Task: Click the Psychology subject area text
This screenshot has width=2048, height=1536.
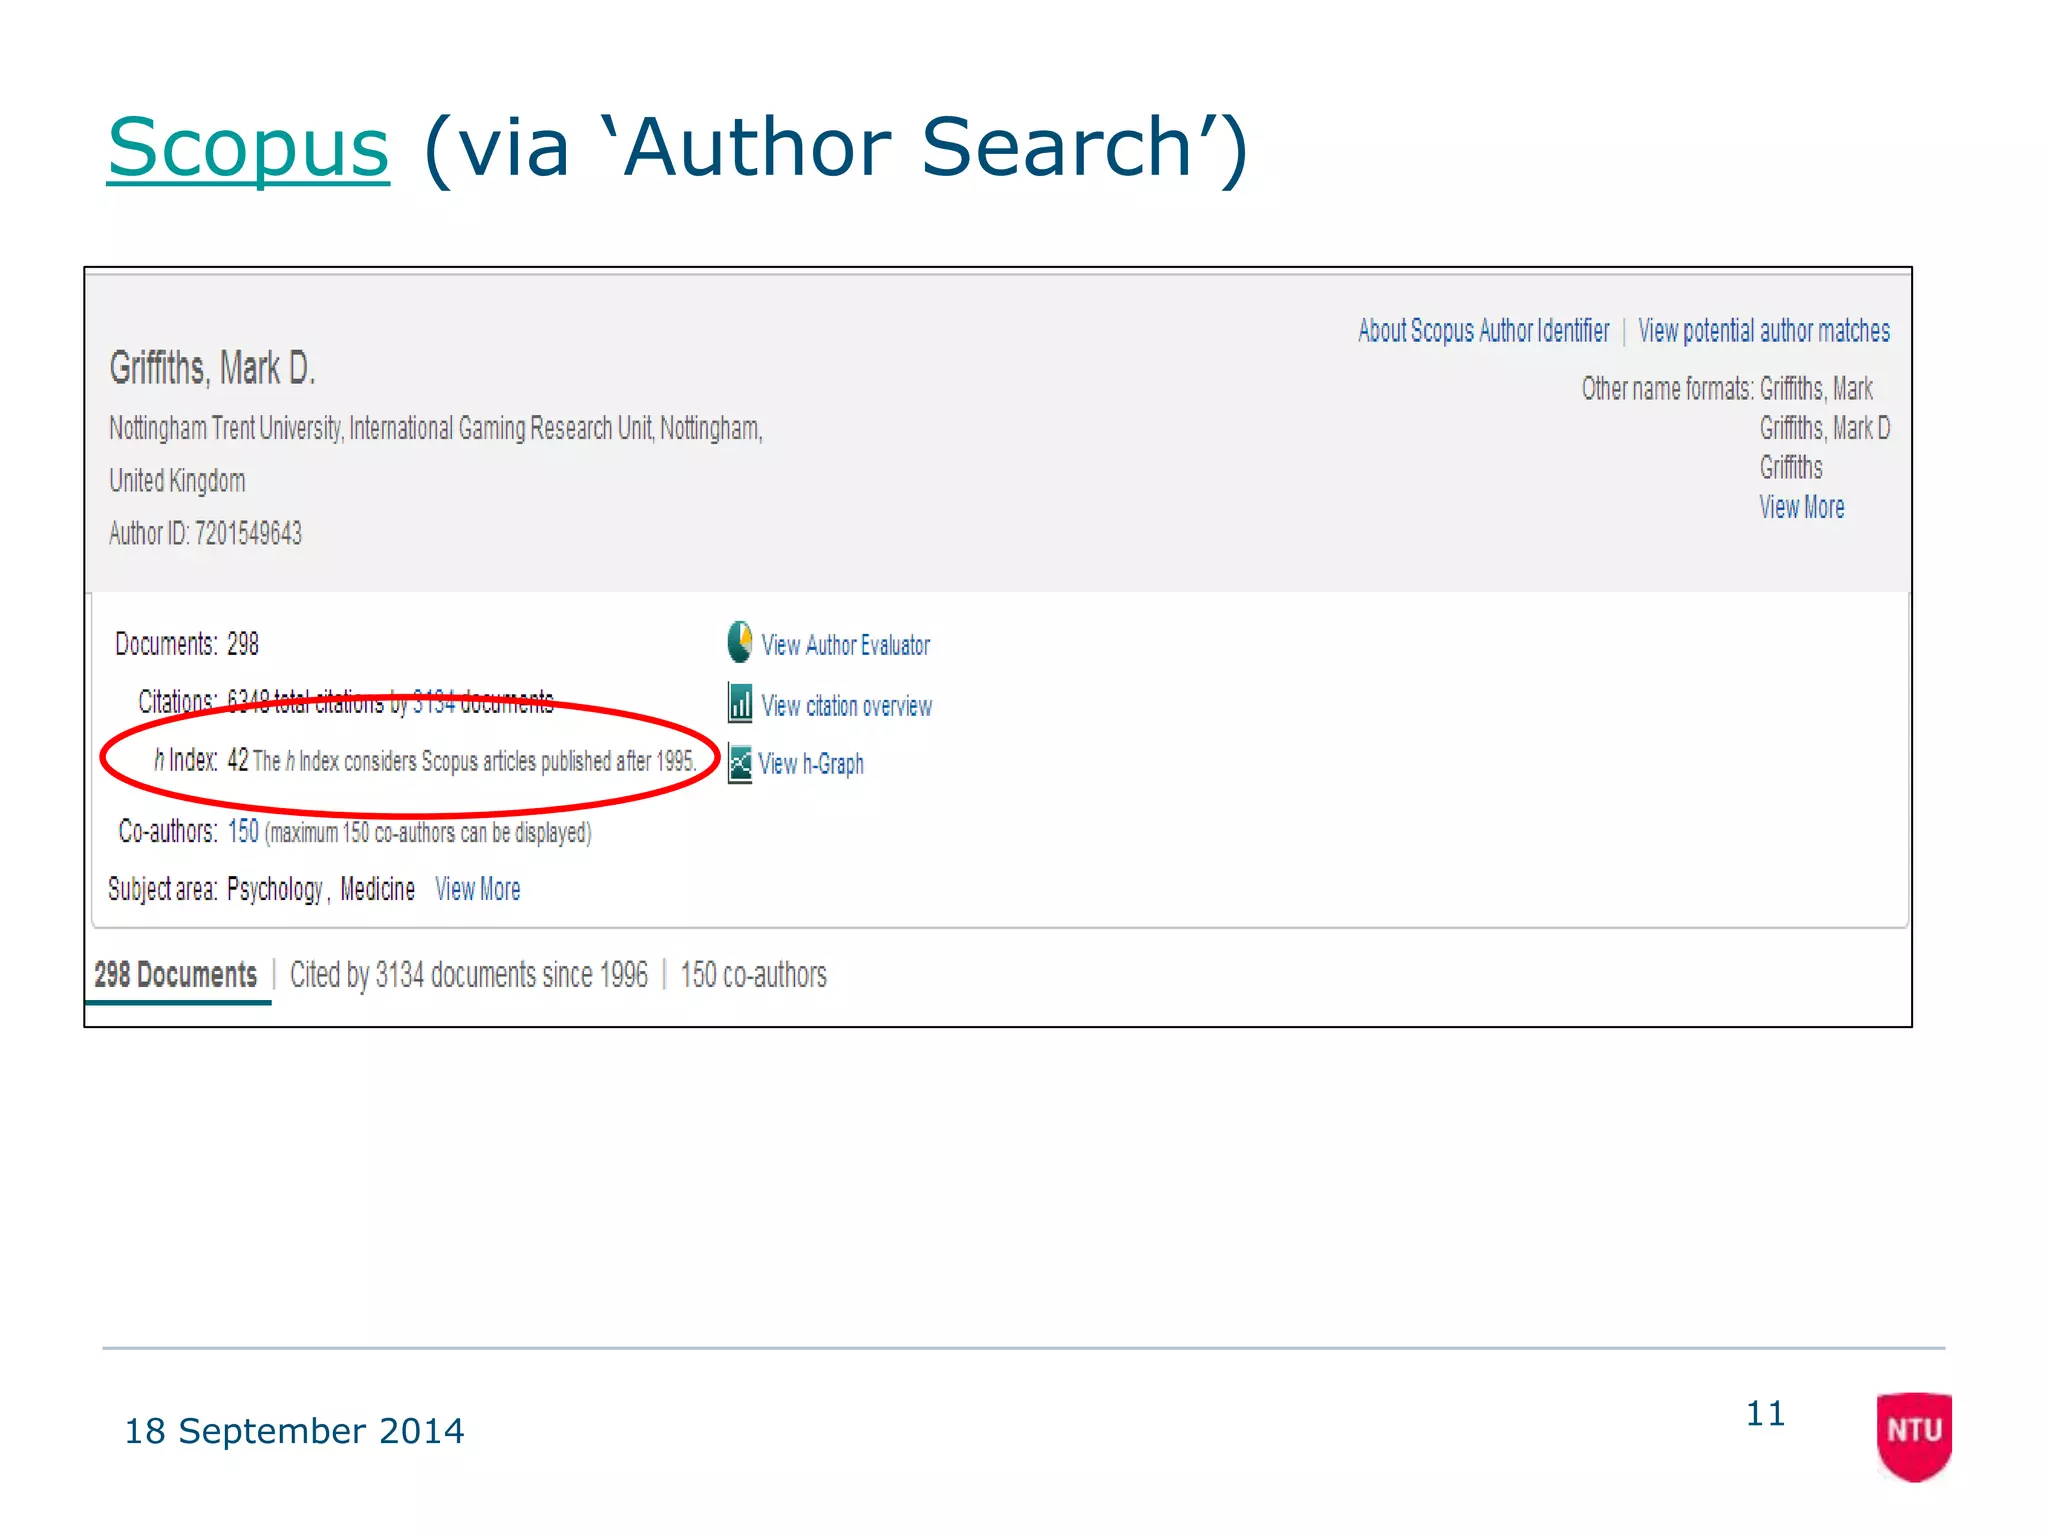Action: coord(275,889)
